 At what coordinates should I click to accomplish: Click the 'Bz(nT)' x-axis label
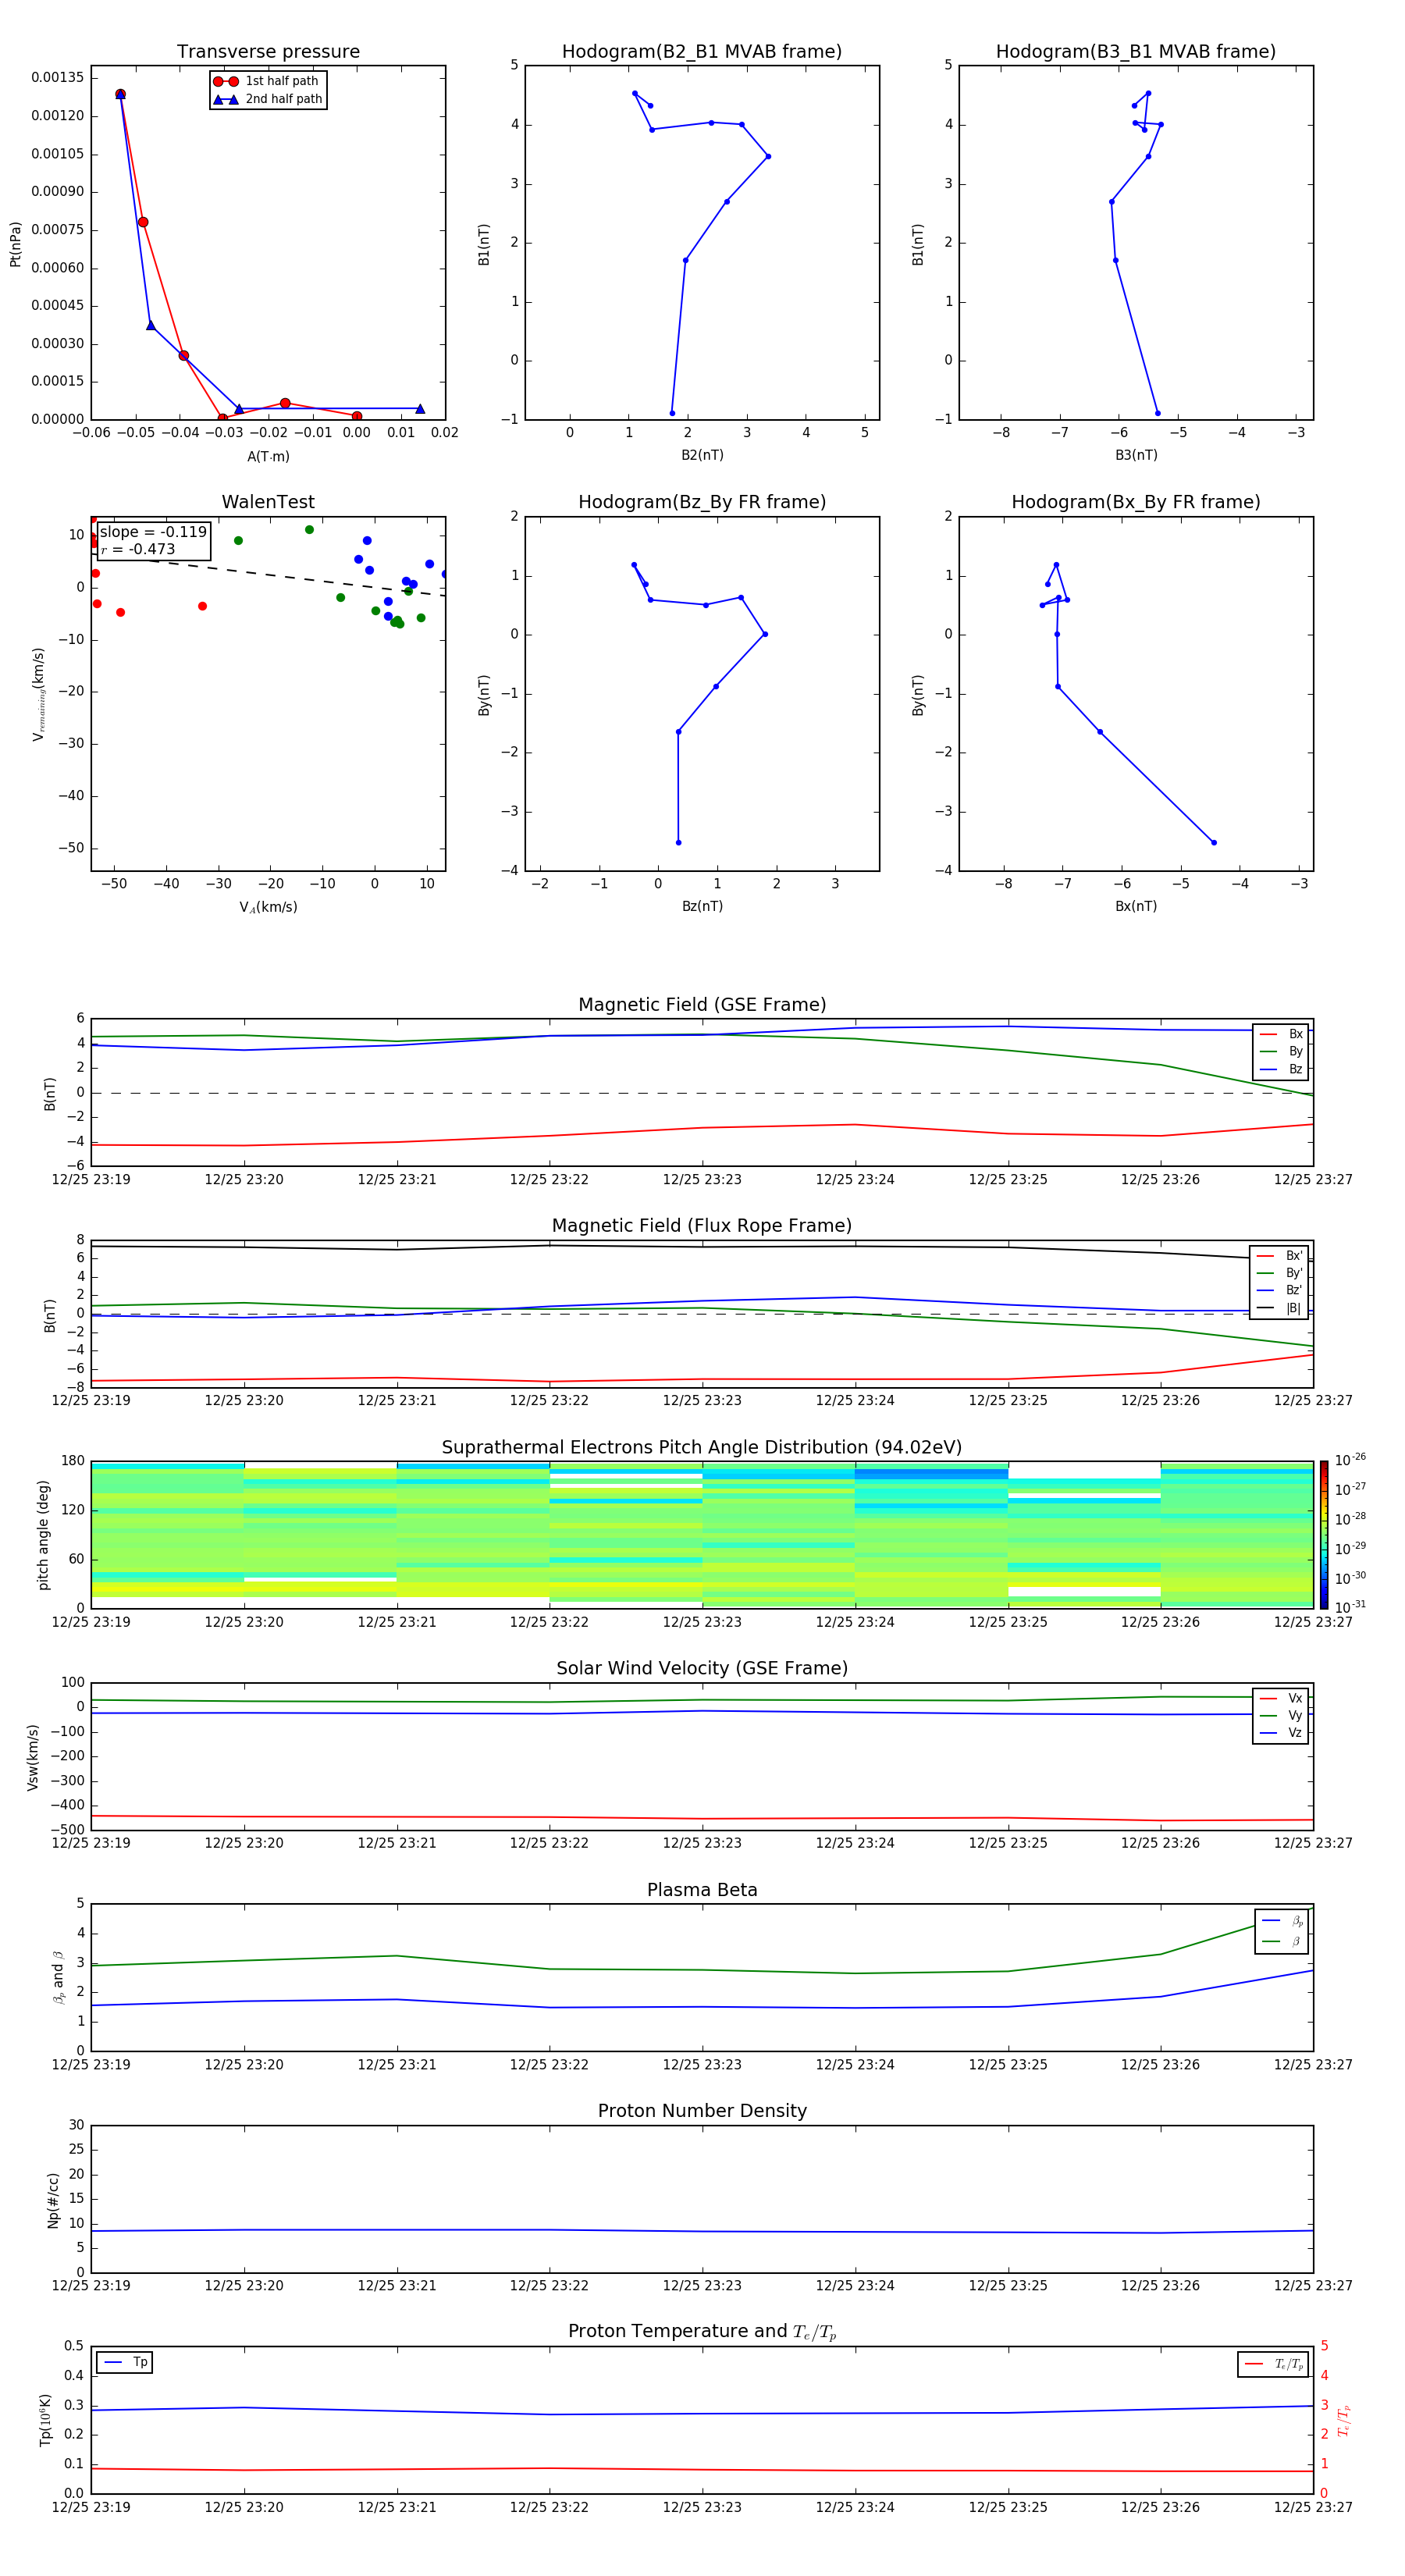click(702, 906)
